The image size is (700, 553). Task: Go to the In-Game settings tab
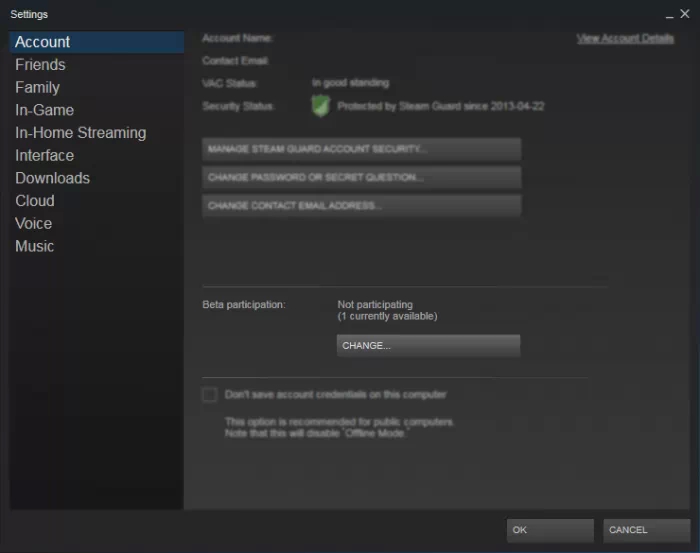tap(44, 110)
